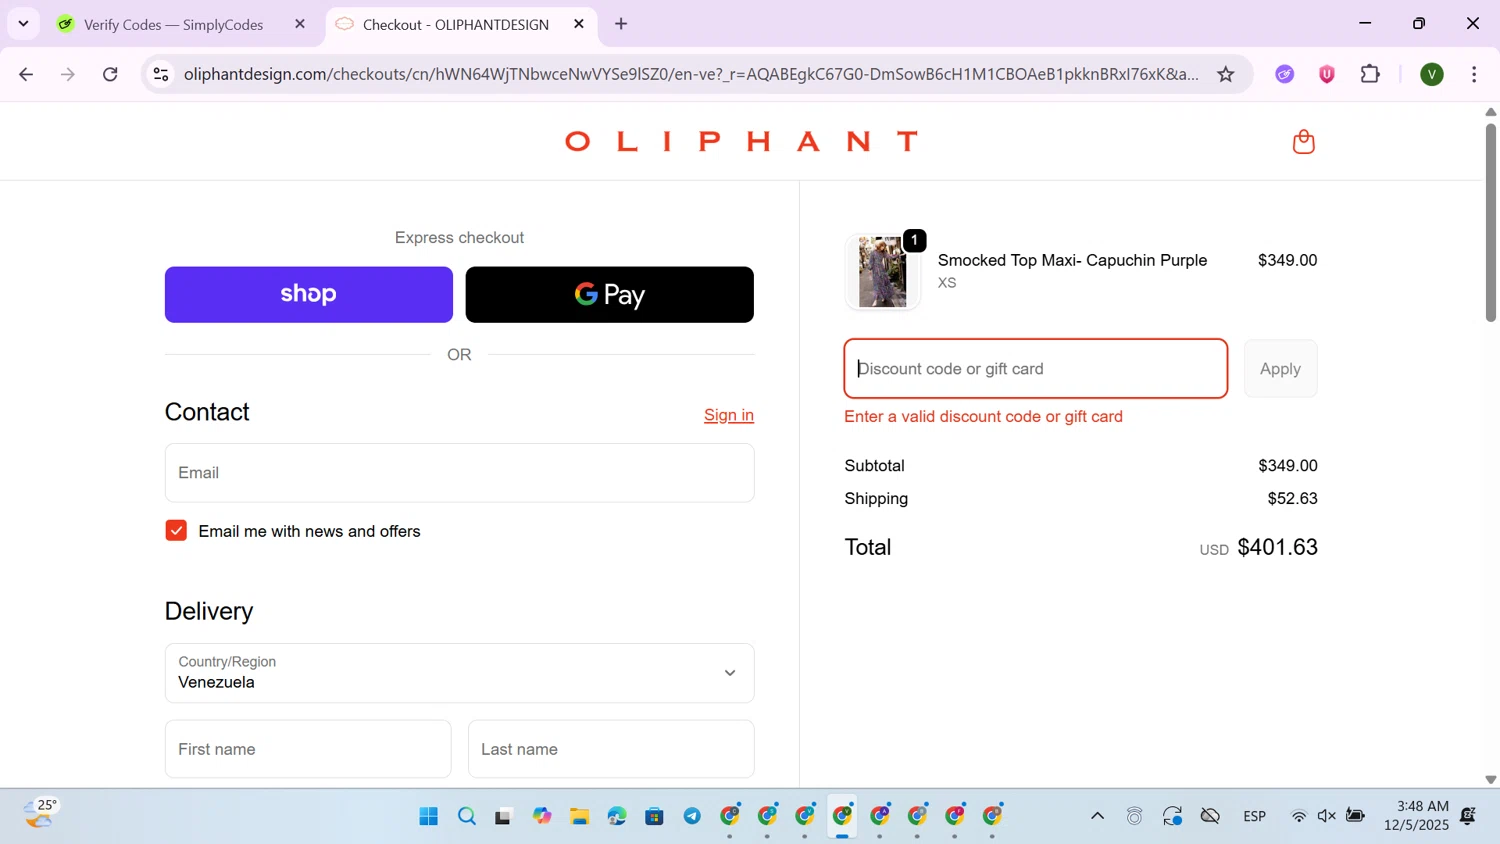Follow the Sign in link
This screenshot has width=1500, height=844.
coord(728,415)
